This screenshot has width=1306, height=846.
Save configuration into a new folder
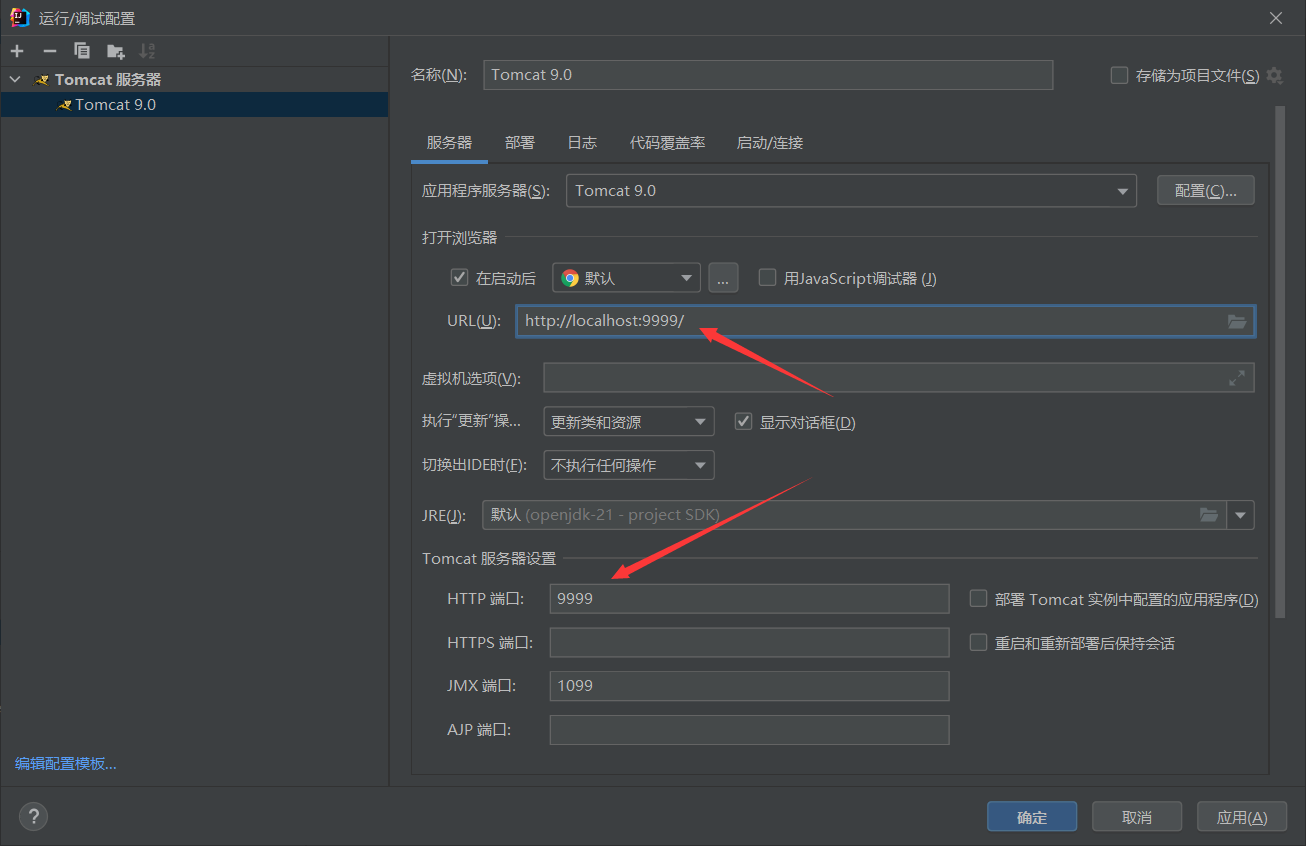(x=115, y=51)
